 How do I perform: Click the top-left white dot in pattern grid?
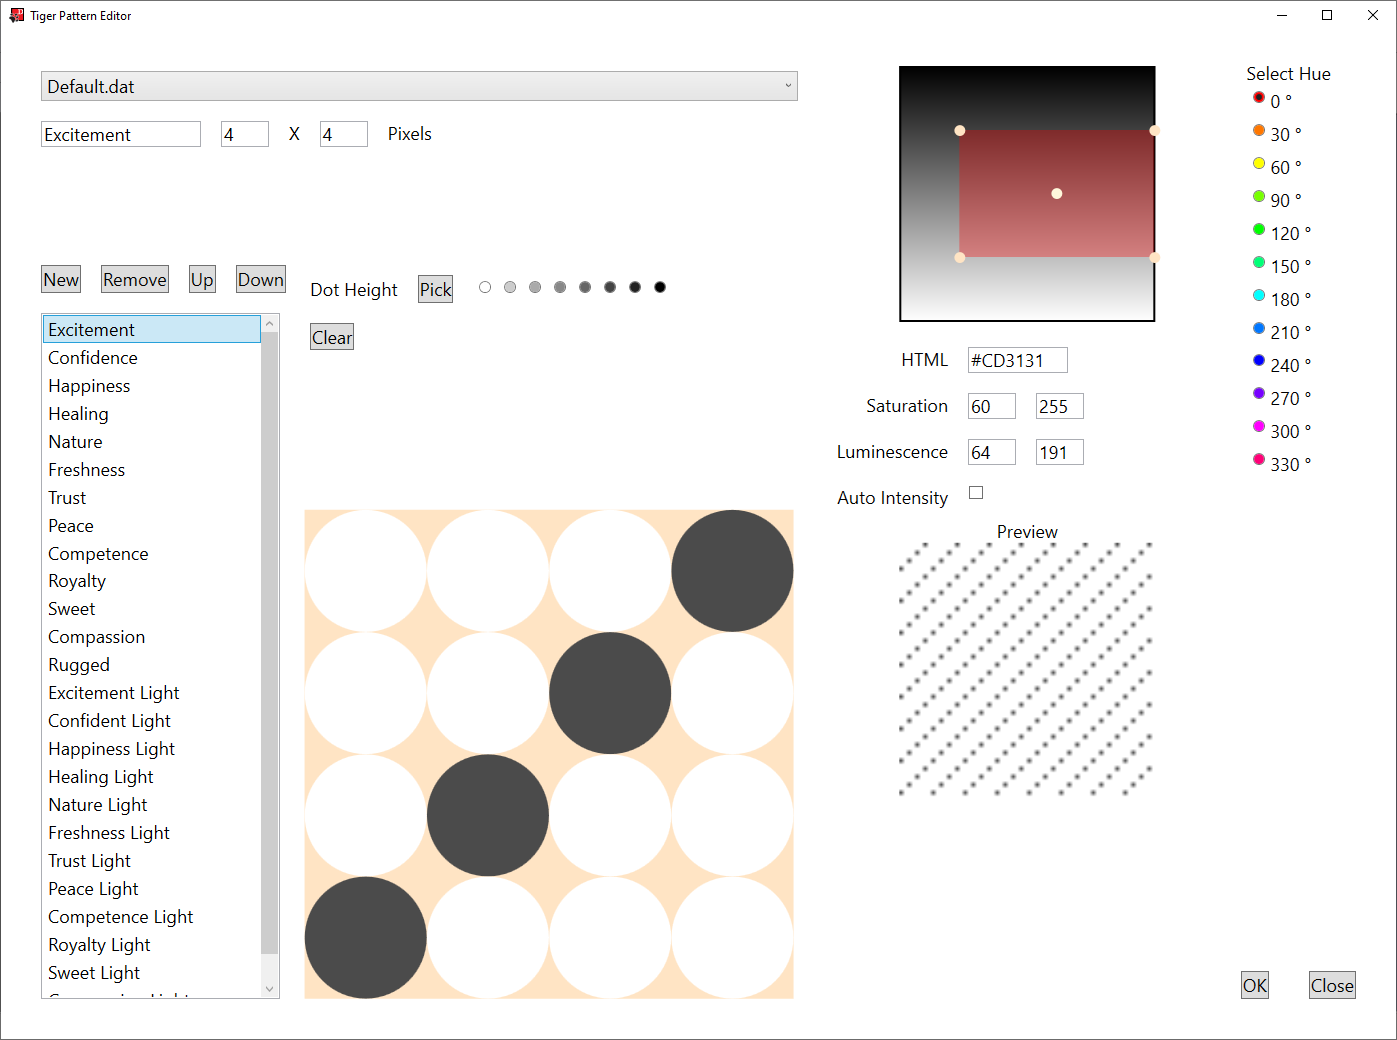[366, 571]
